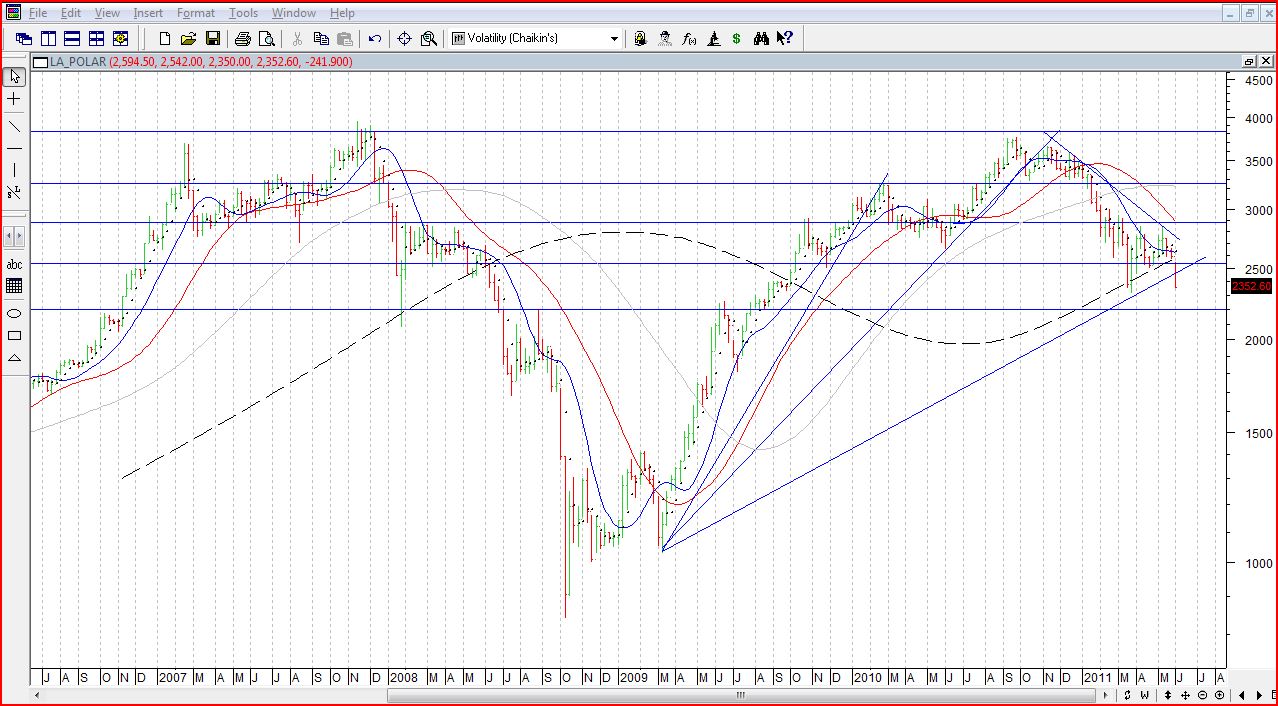The width and height of the screenshot is (1278, 706).
Task: Select the abc text tool
Action: coord(14,264)
